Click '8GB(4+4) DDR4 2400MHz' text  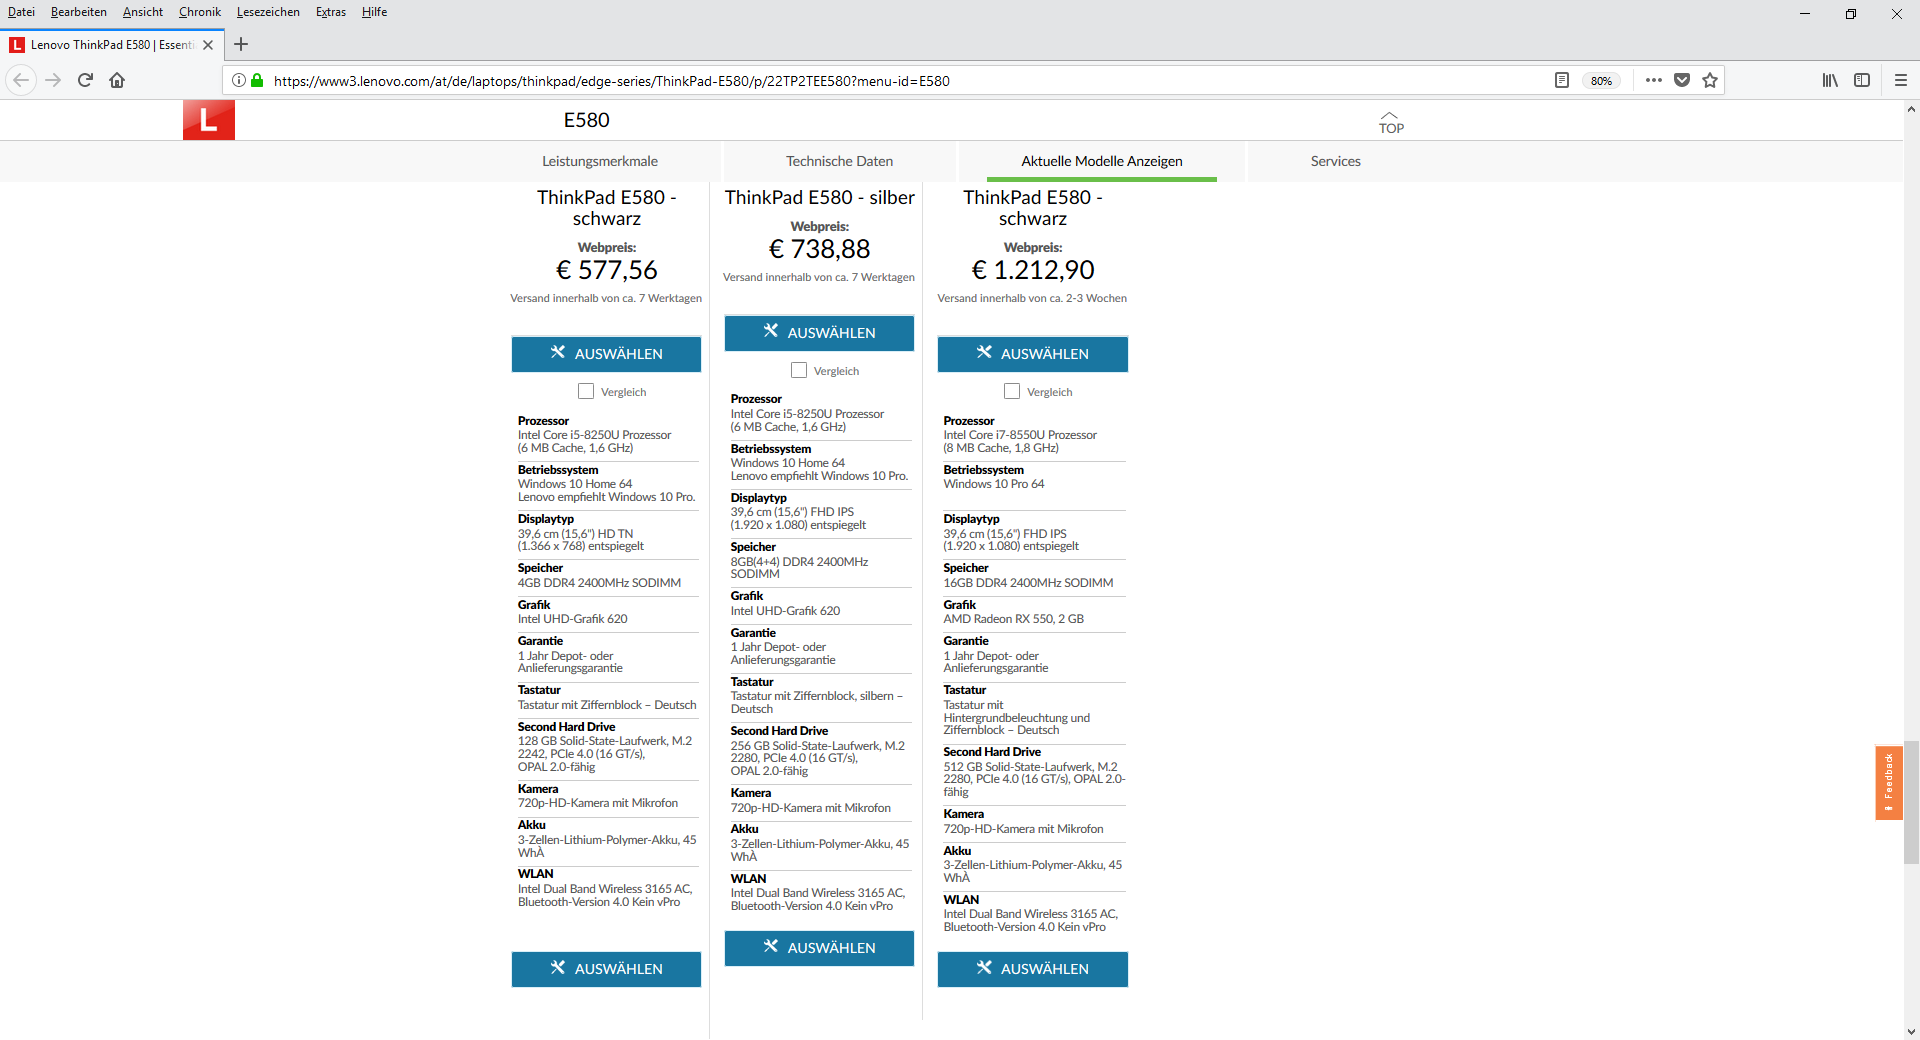(x=799, y=562)
